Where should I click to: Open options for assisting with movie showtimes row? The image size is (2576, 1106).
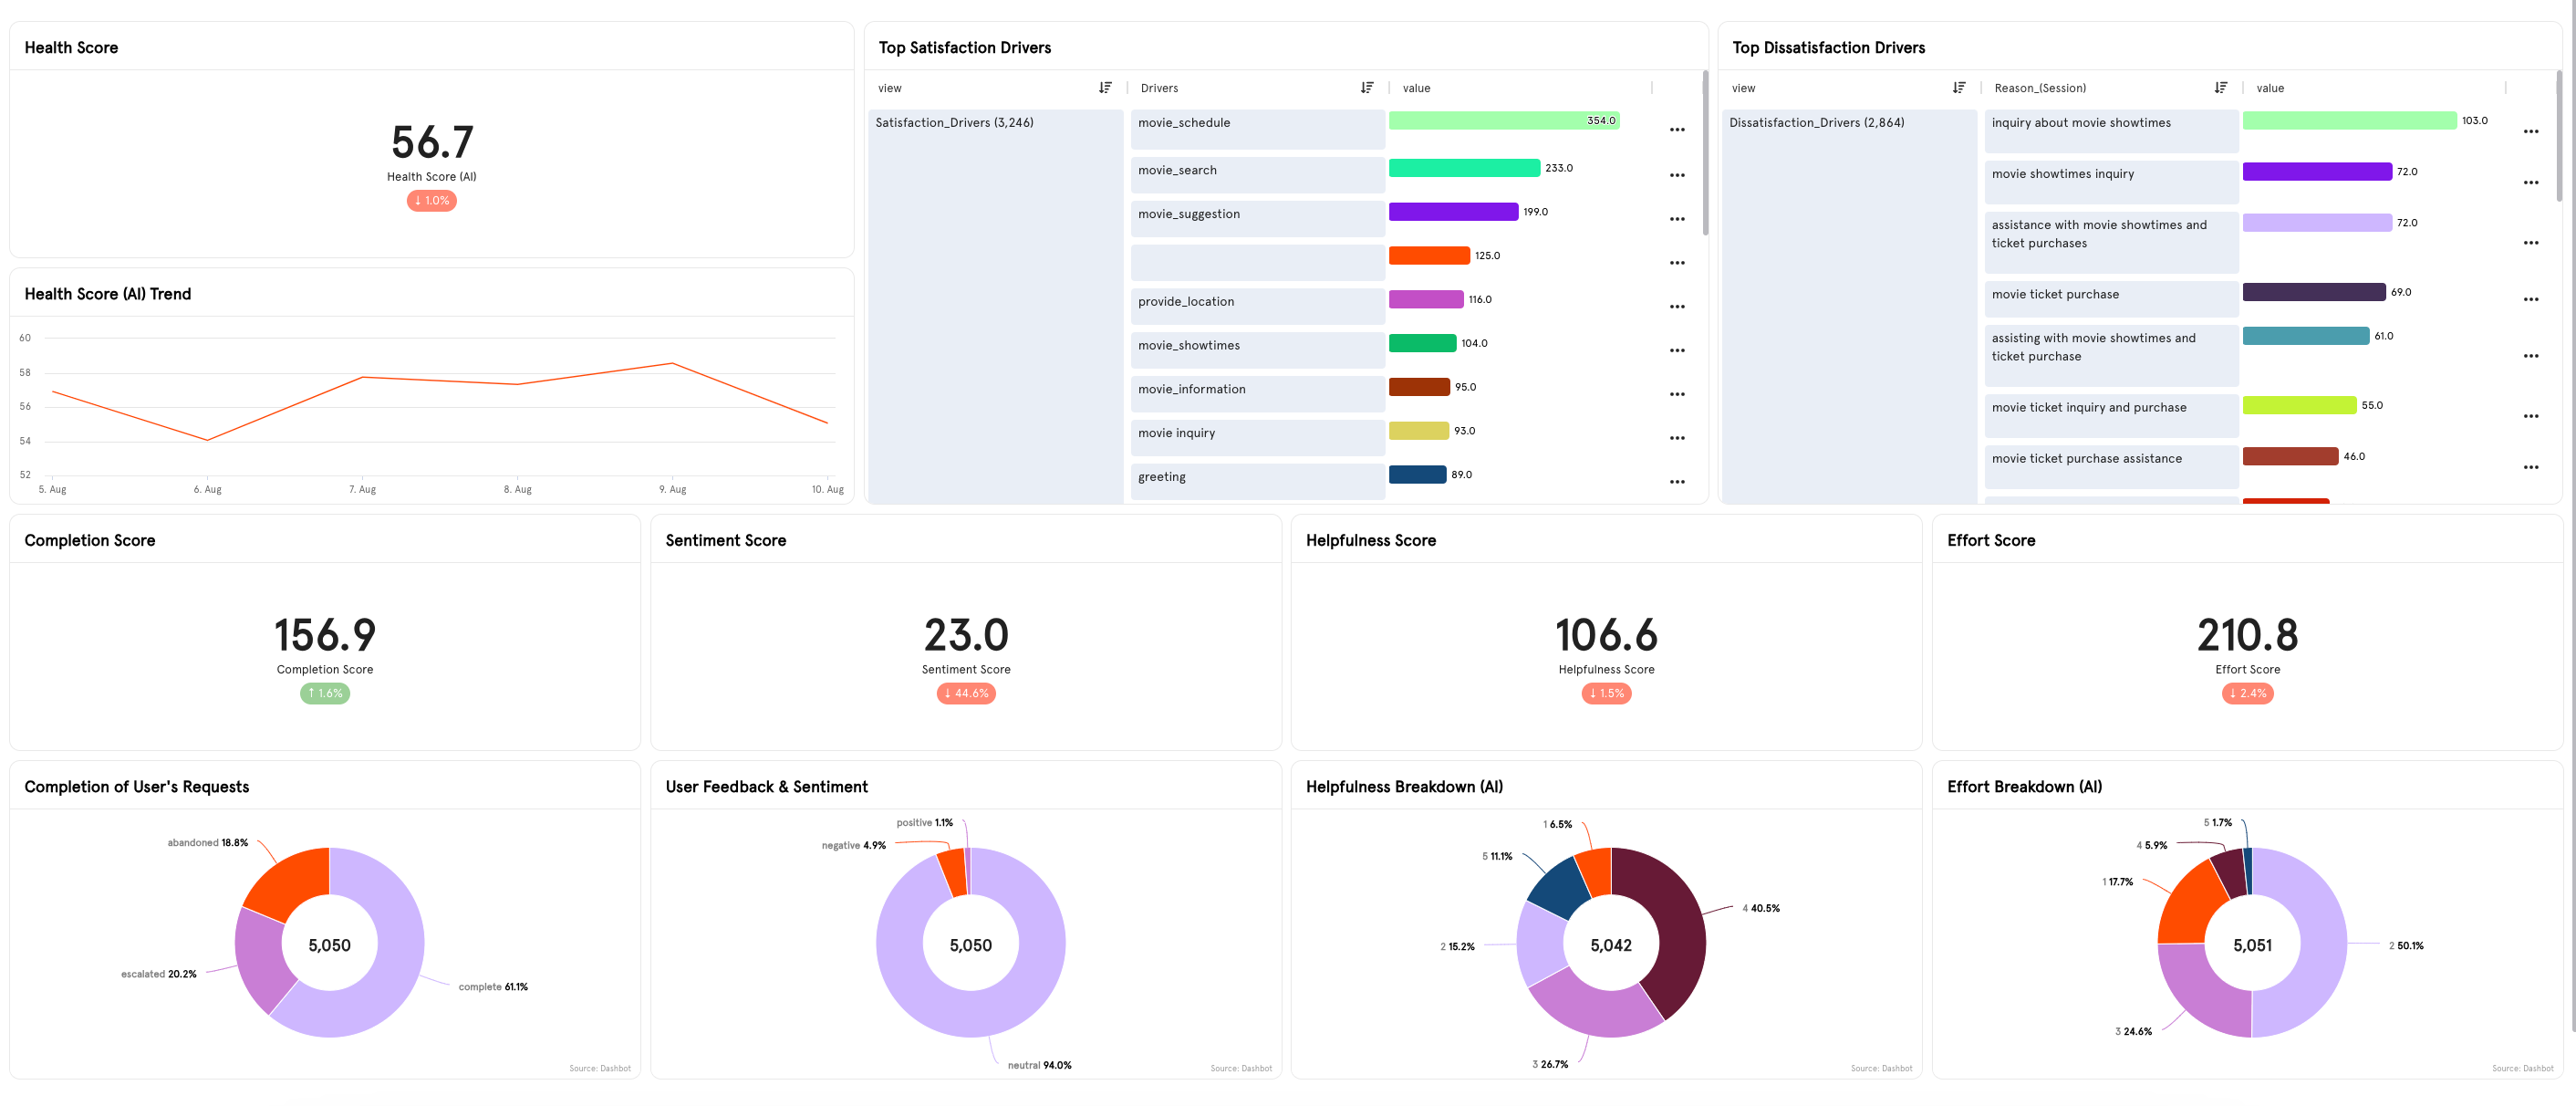2531,356
